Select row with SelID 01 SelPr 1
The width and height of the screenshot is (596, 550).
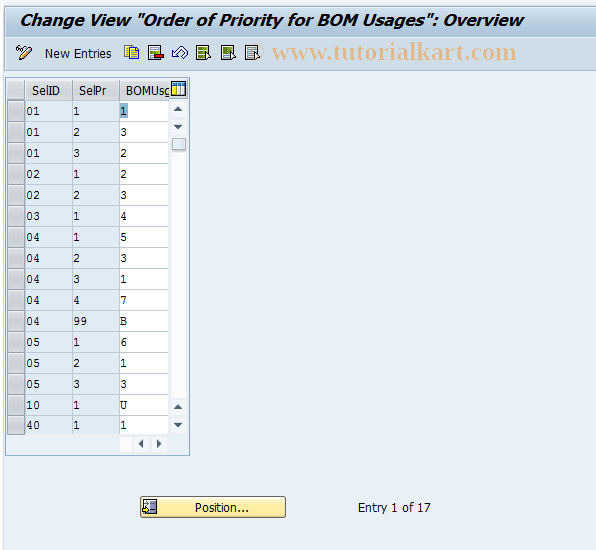coord(16,111)
